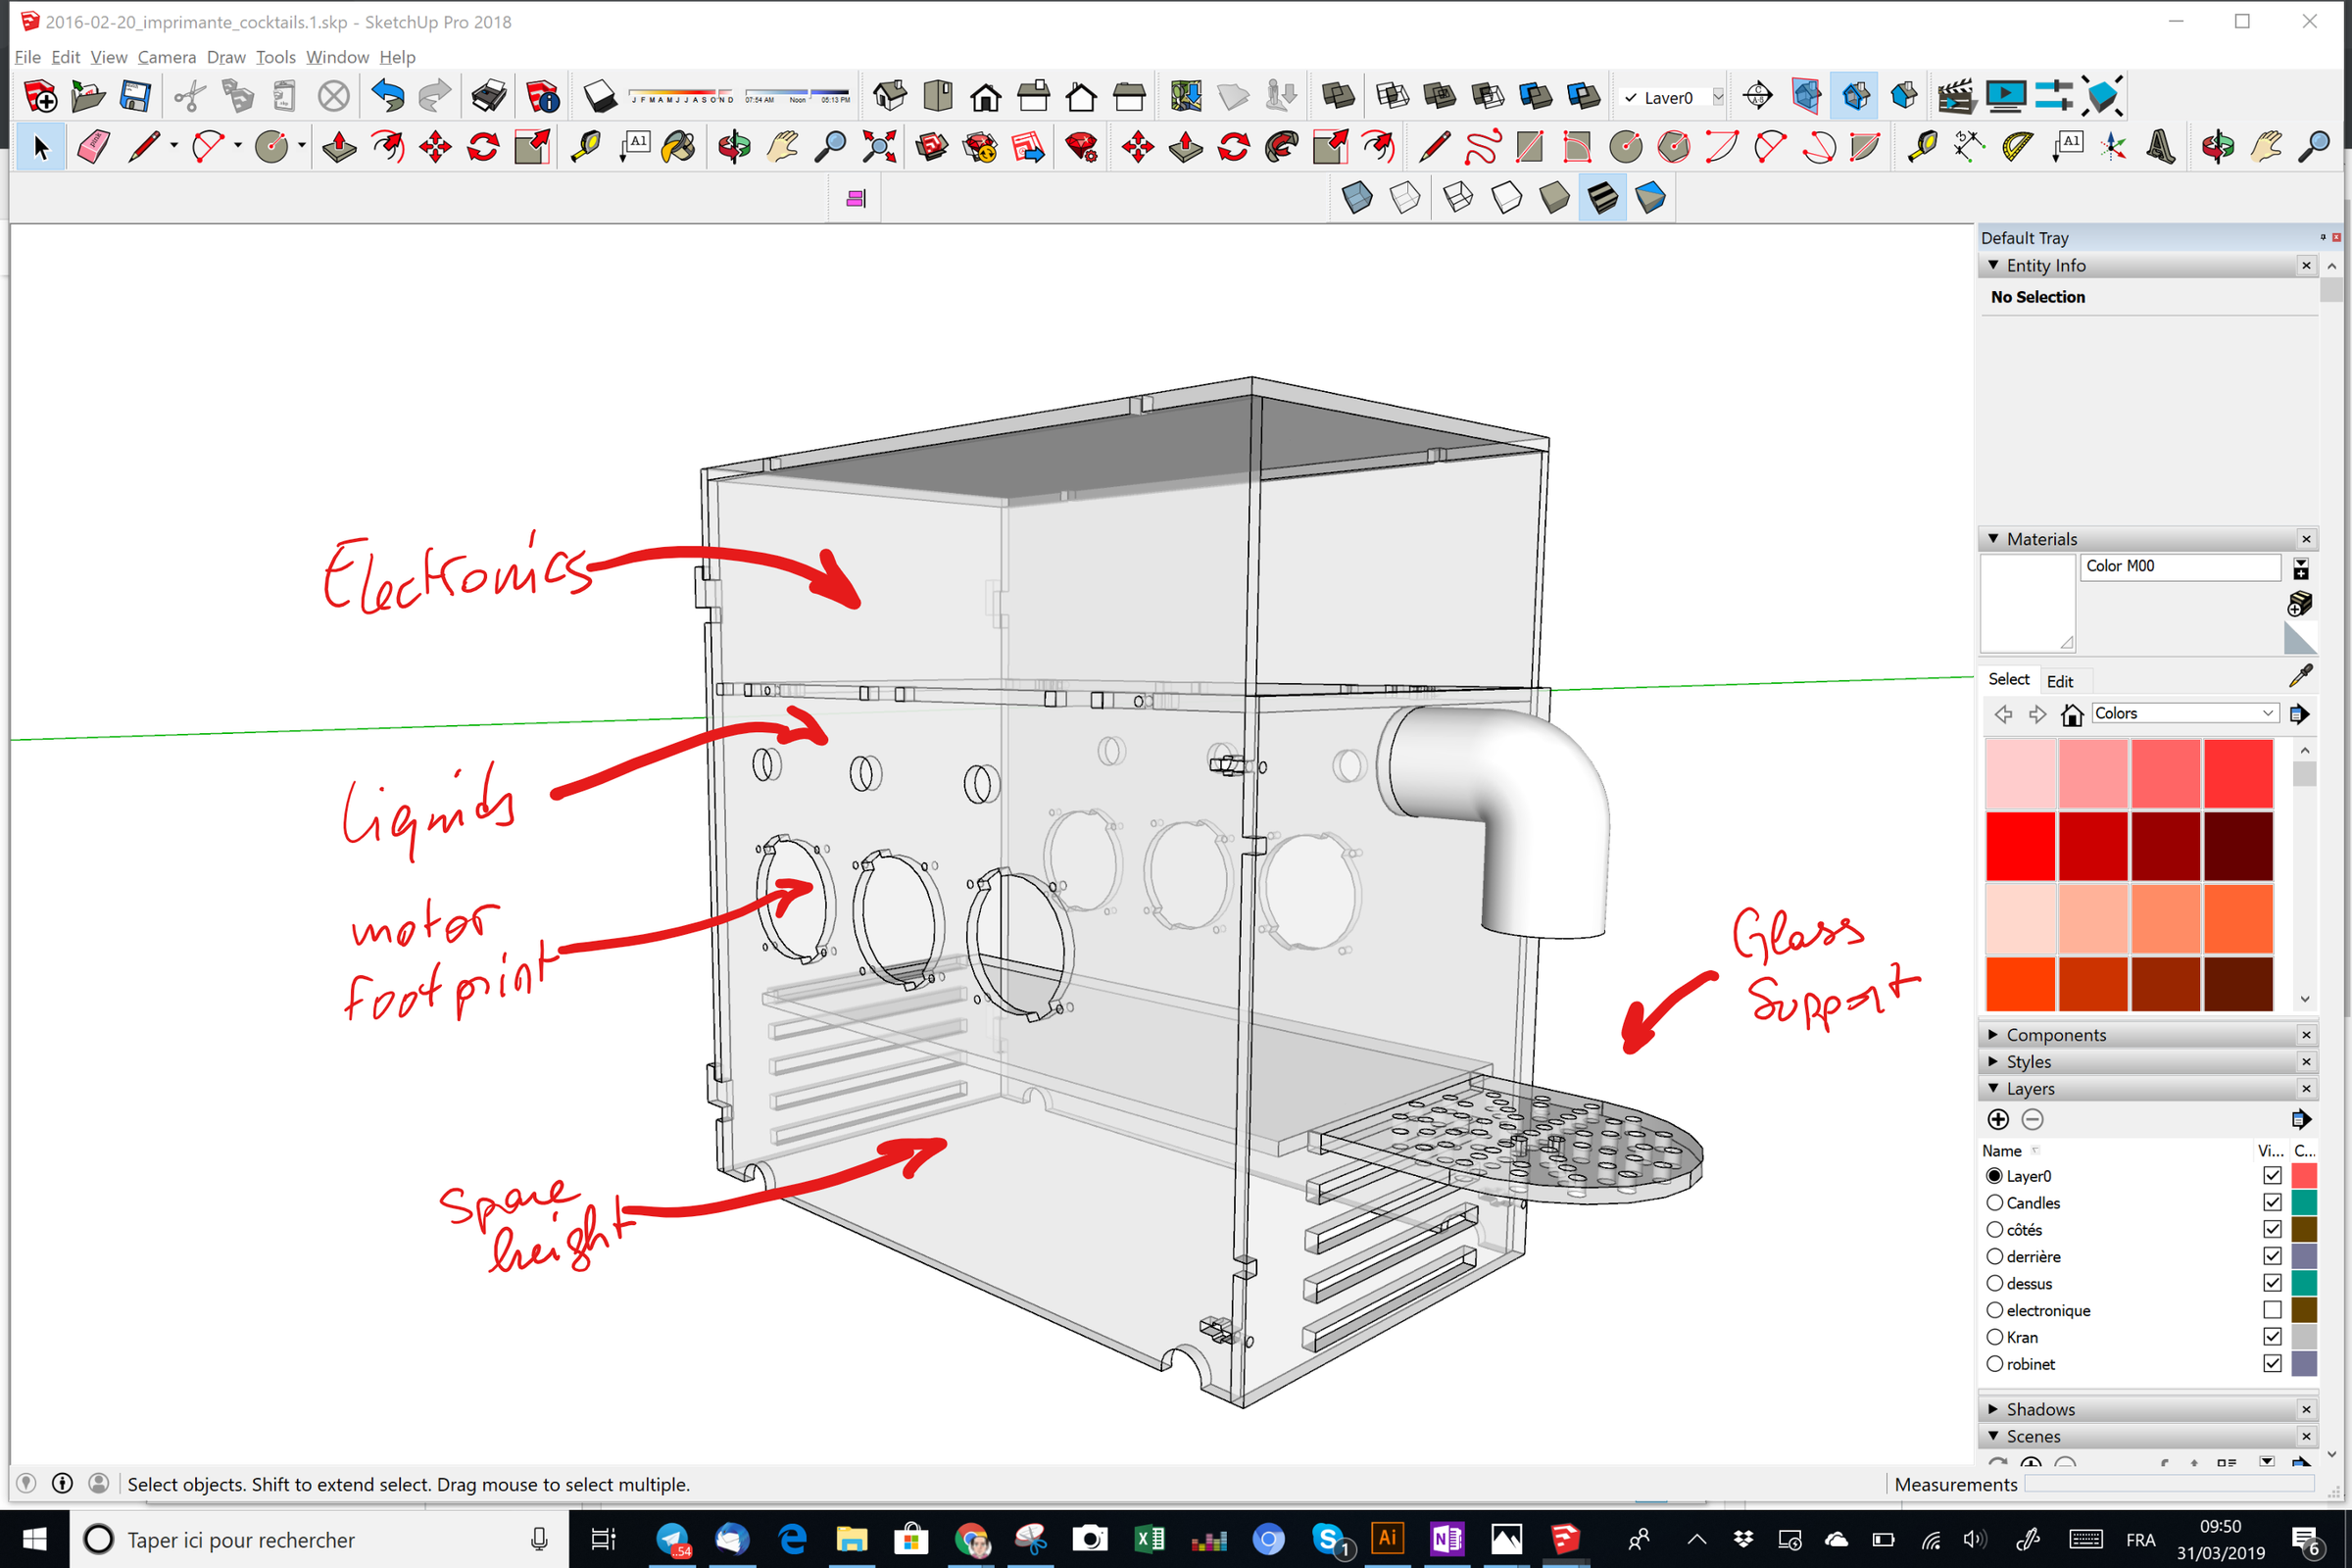This screenshot has height=1568, width=2352.
Task: Select the Eraser tool in the toolbar
Action: pyautogui.click(x=92, y=146)
